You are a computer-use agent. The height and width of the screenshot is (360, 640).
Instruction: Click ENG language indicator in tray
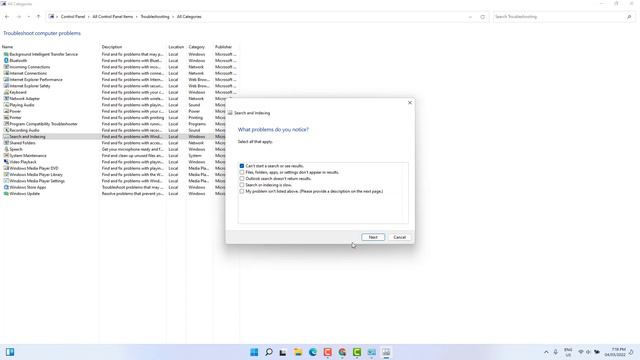coord(568,352)
